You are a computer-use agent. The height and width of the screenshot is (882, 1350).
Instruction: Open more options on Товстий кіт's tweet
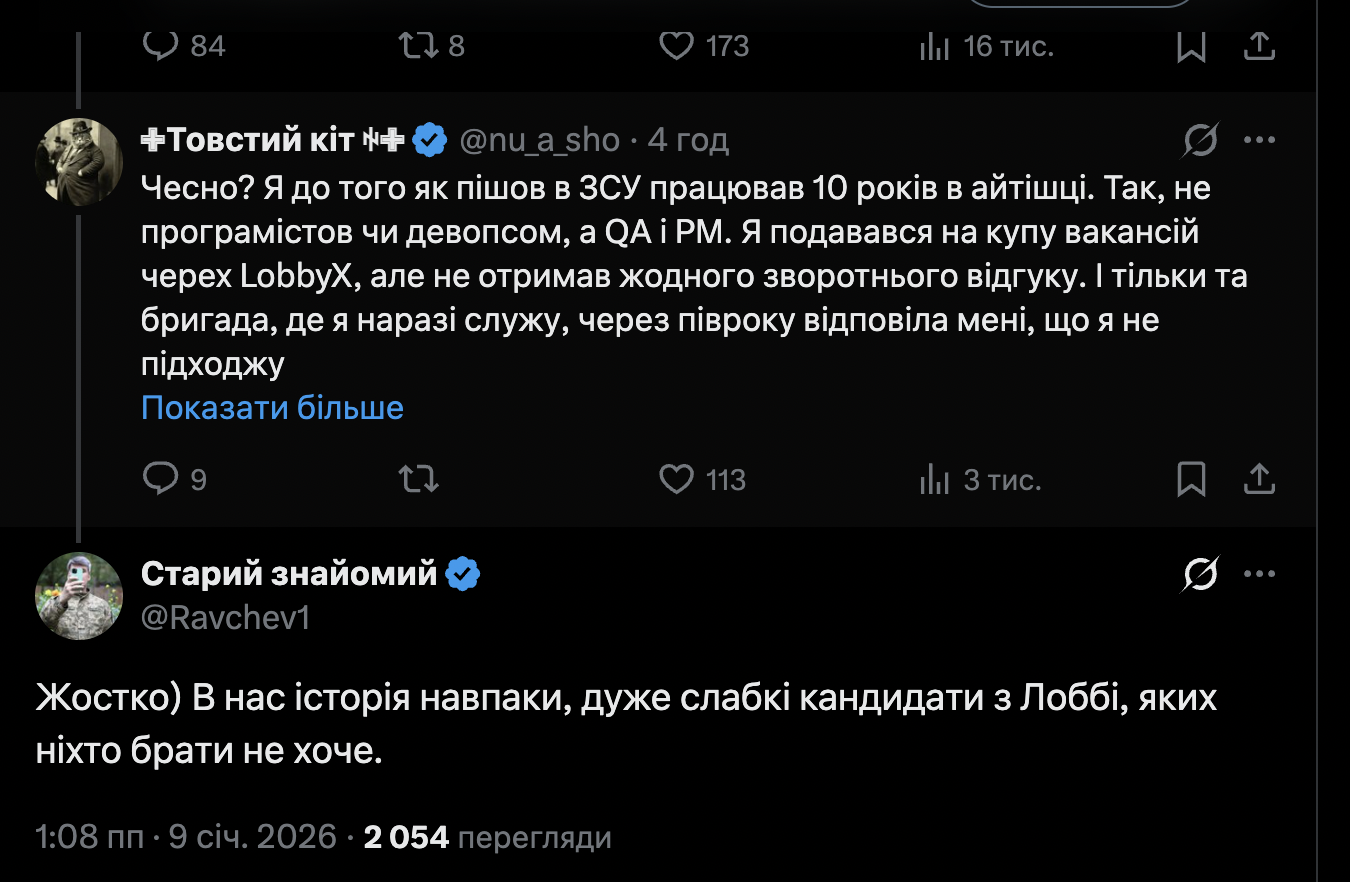(1260, 141)
